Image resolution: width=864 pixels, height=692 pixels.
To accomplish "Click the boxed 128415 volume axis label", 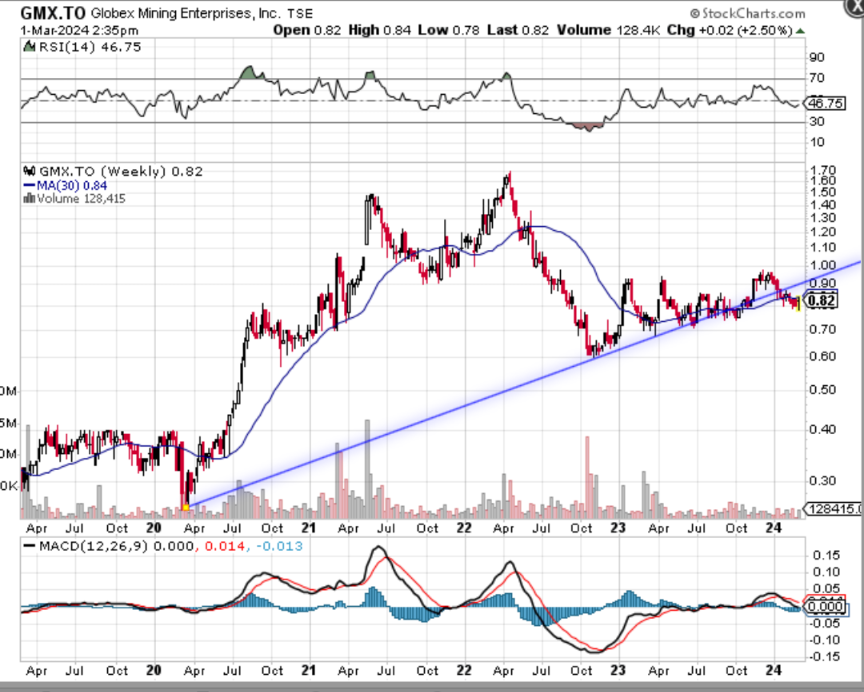I will [835, 509].
